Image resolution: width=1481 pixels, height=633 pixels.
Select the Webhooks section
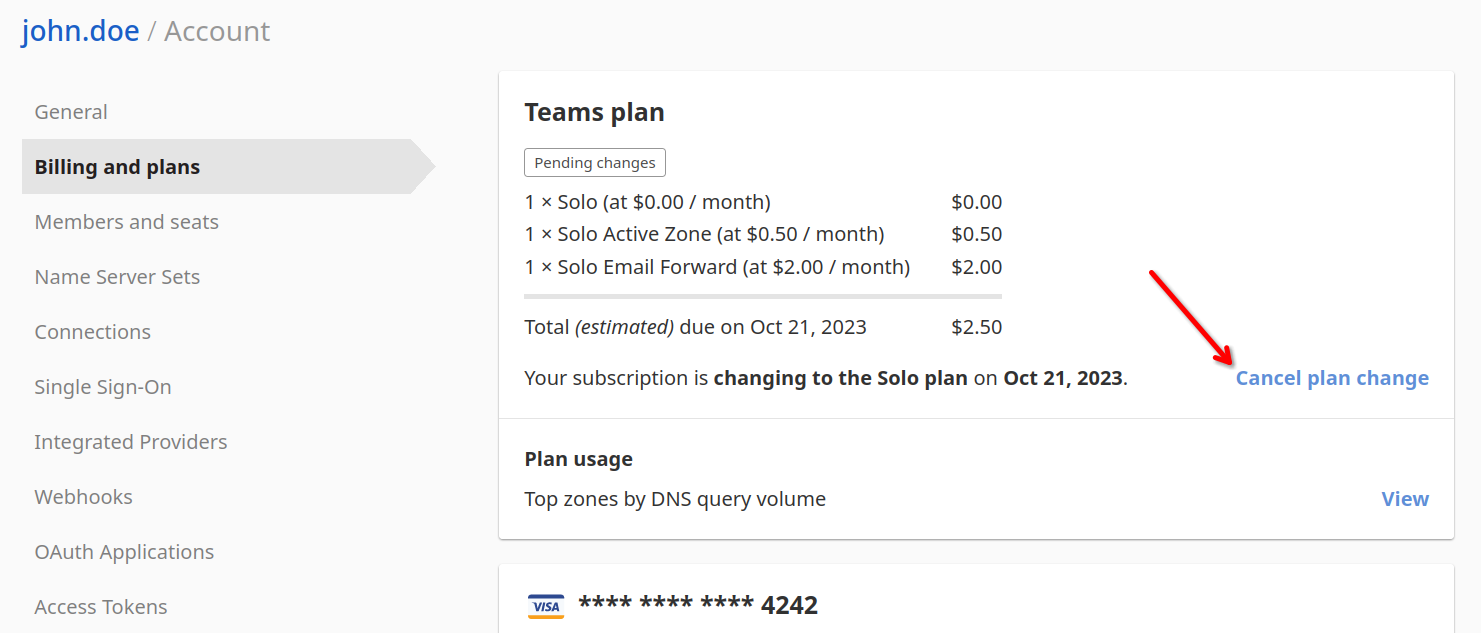(83, 496)
